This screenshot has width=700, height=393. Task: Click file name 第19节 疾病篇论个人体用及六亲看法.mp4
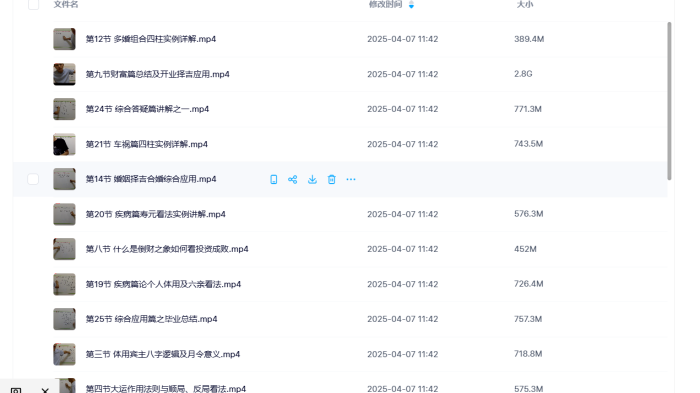click(163, 284)
